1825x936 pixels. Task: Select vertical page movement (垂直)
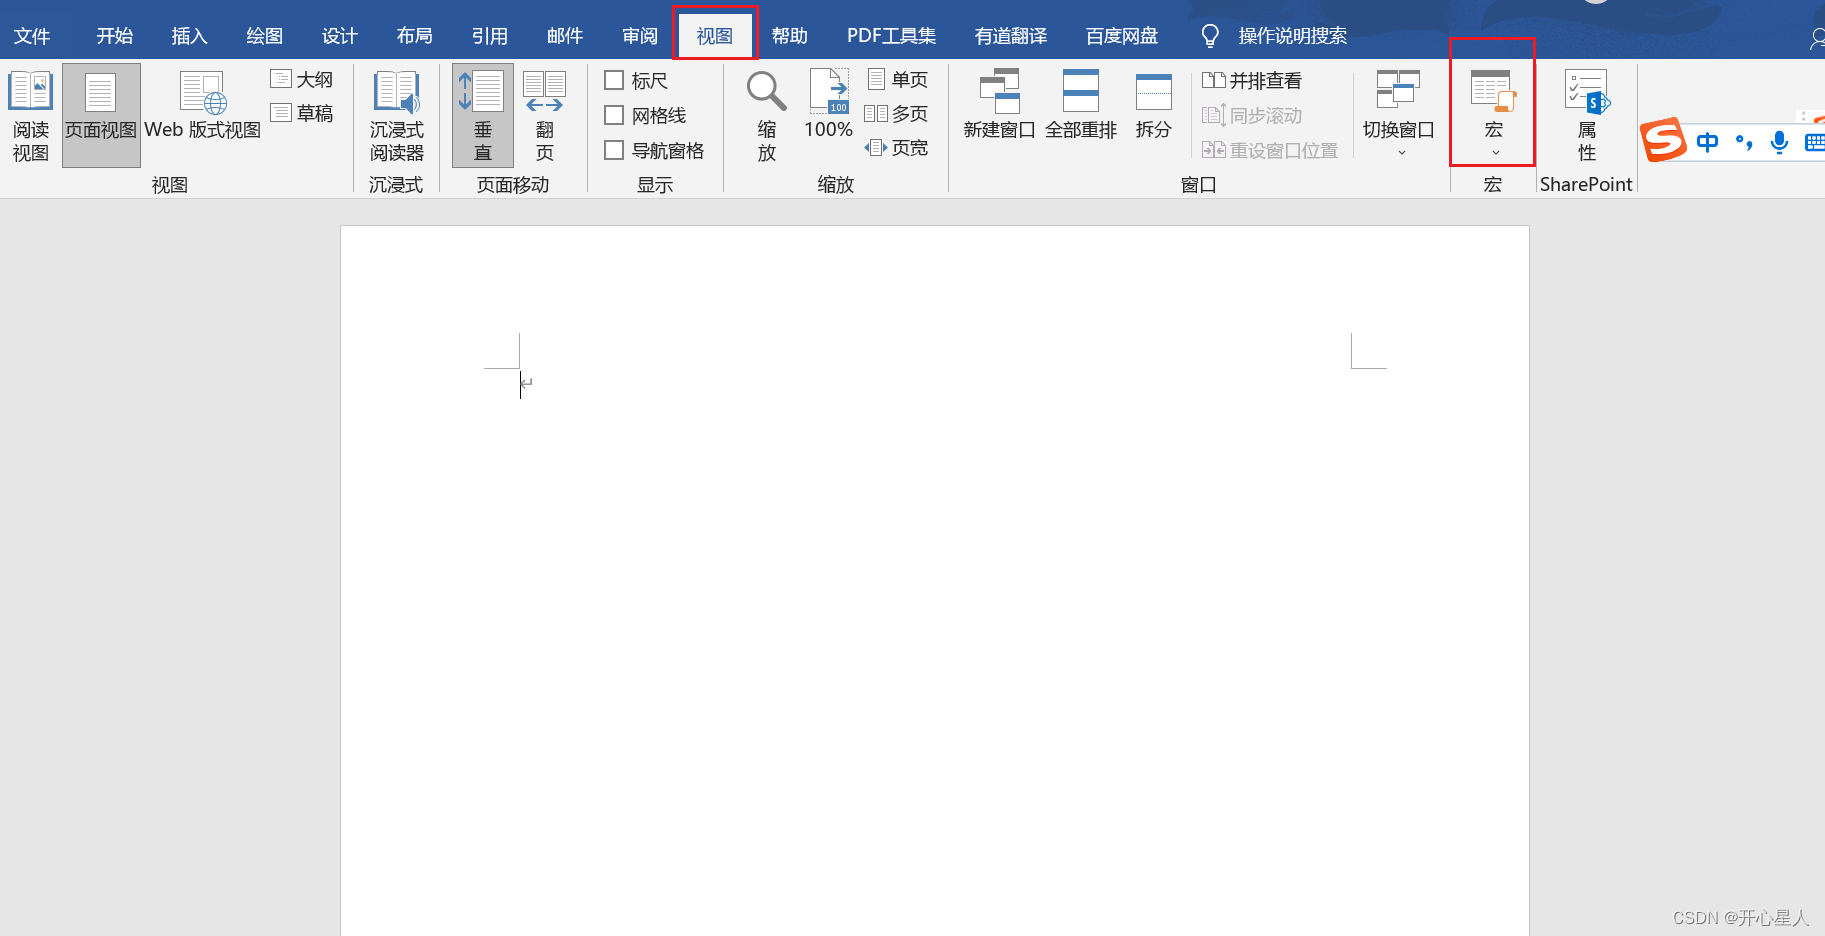coord(483,115)
